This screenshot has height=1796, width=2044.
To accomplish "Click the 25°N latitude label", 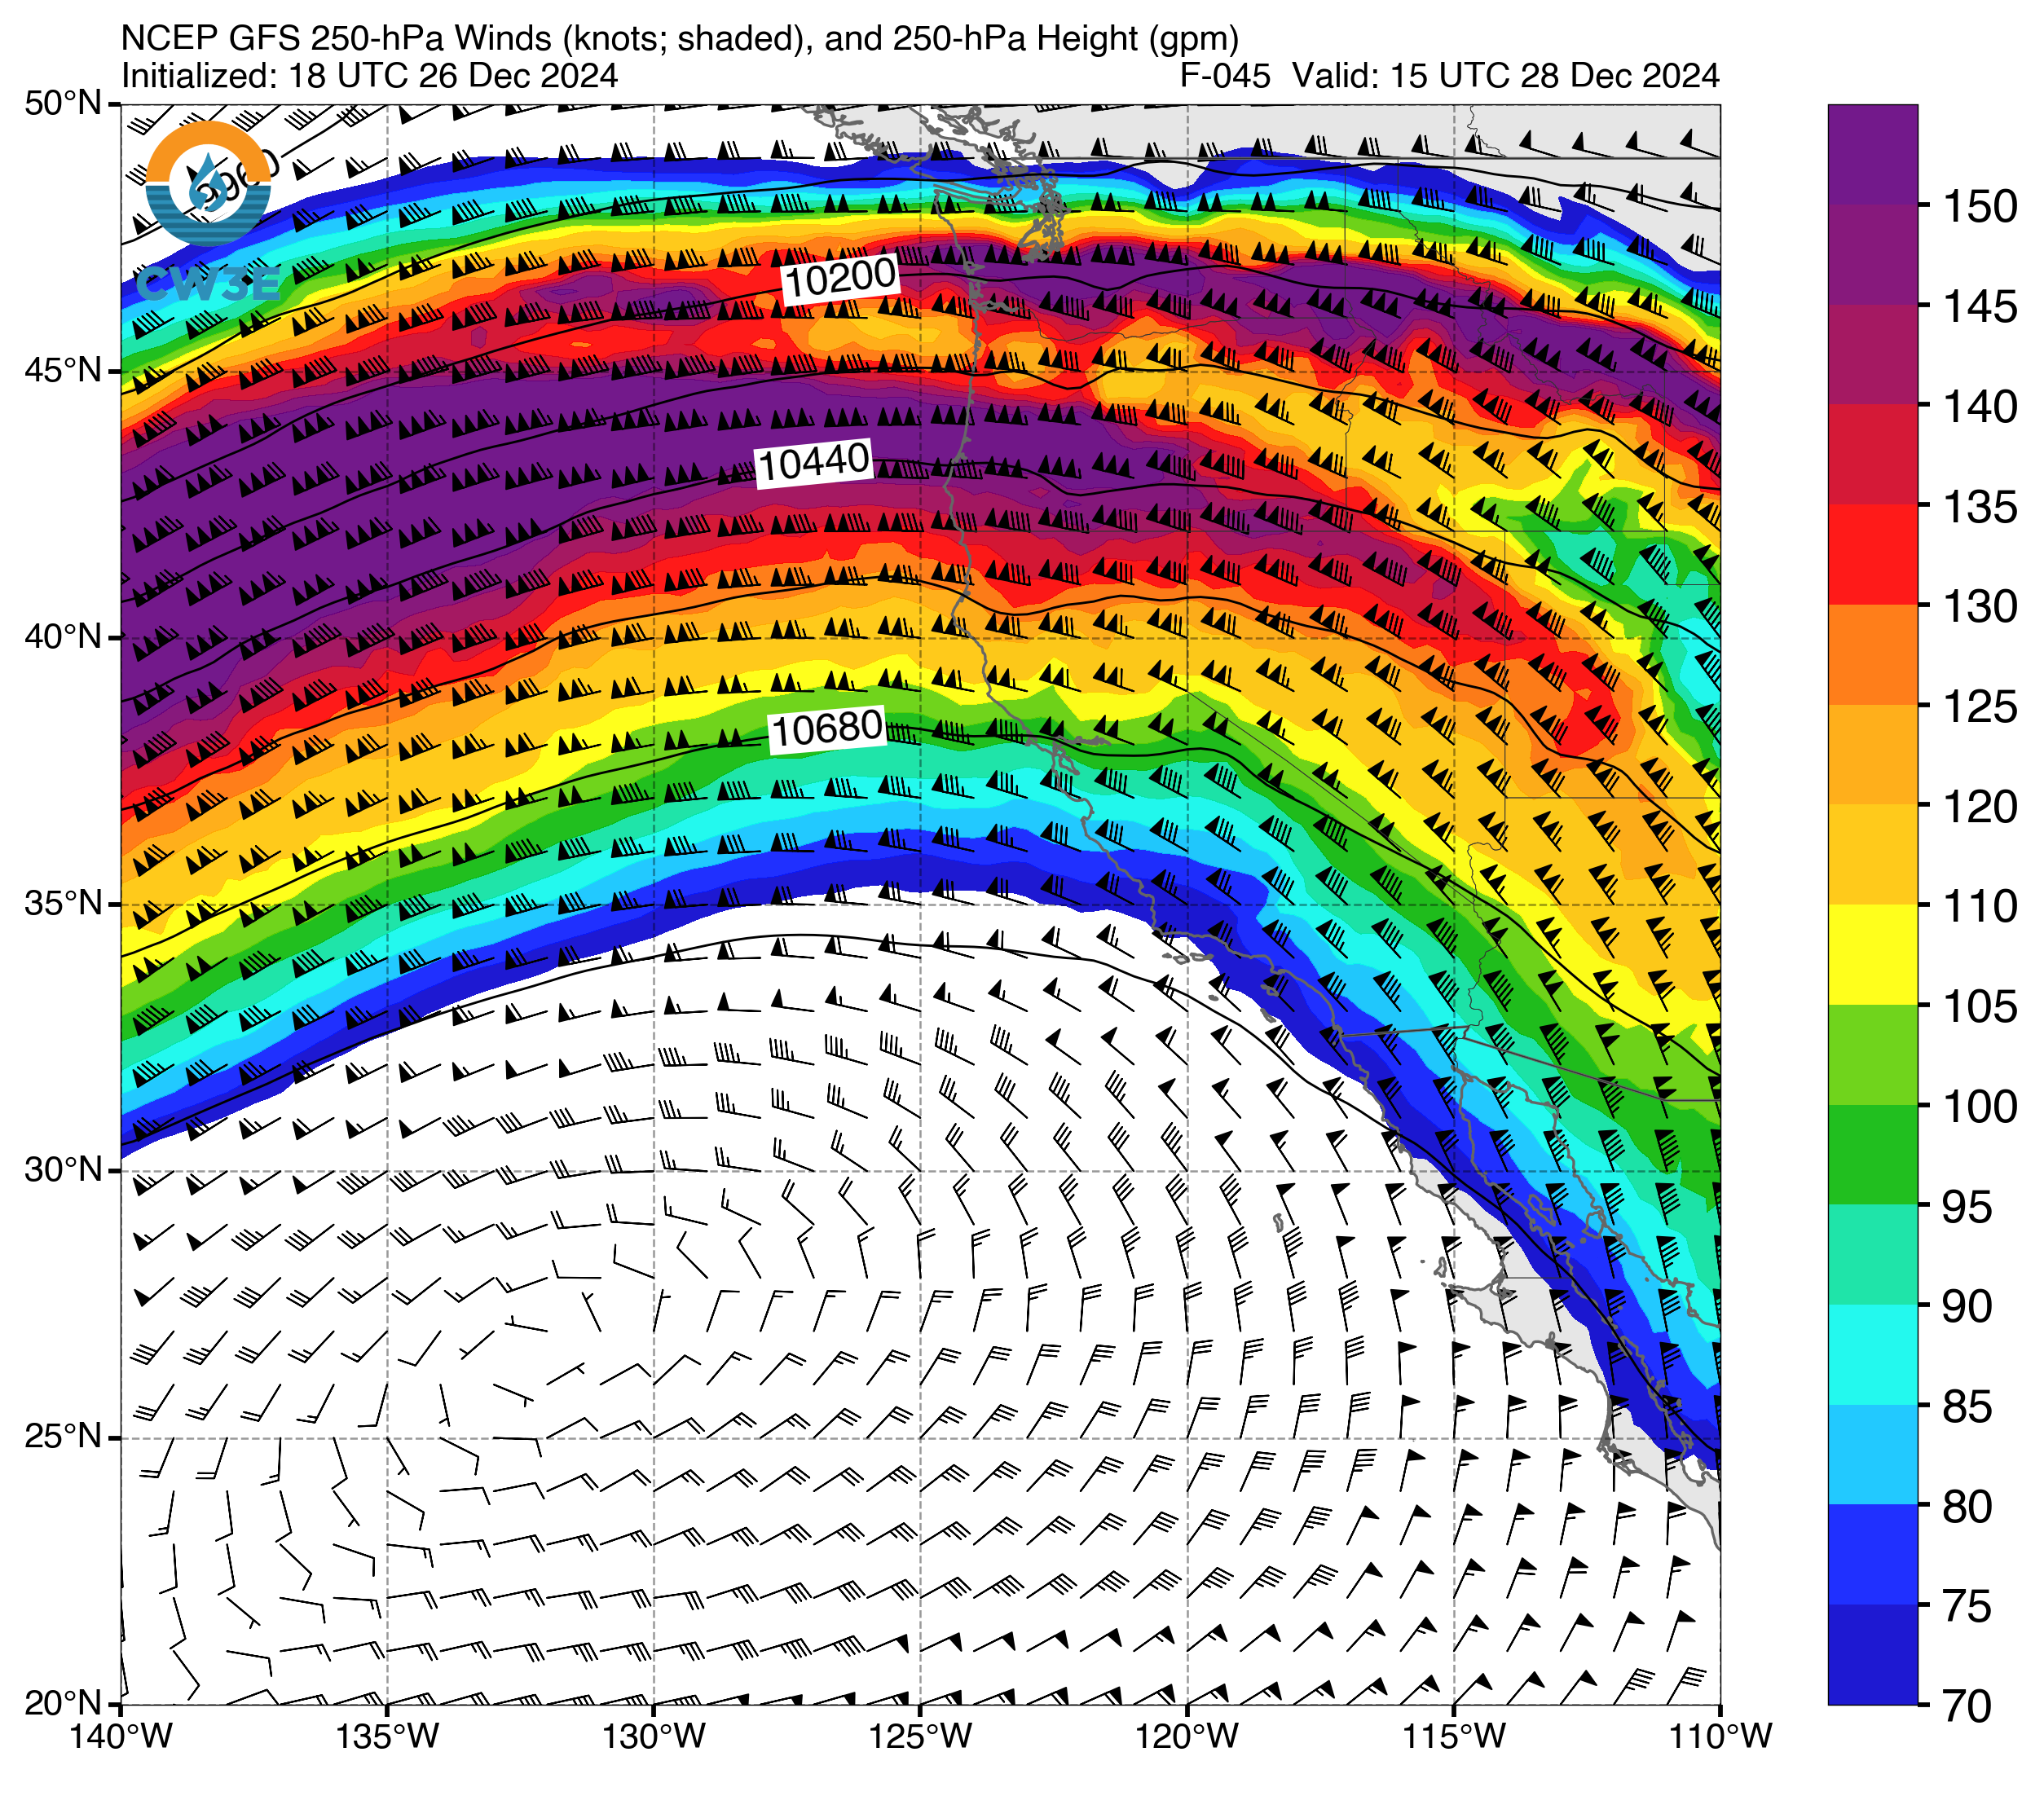I will [x=63, y=1437].
